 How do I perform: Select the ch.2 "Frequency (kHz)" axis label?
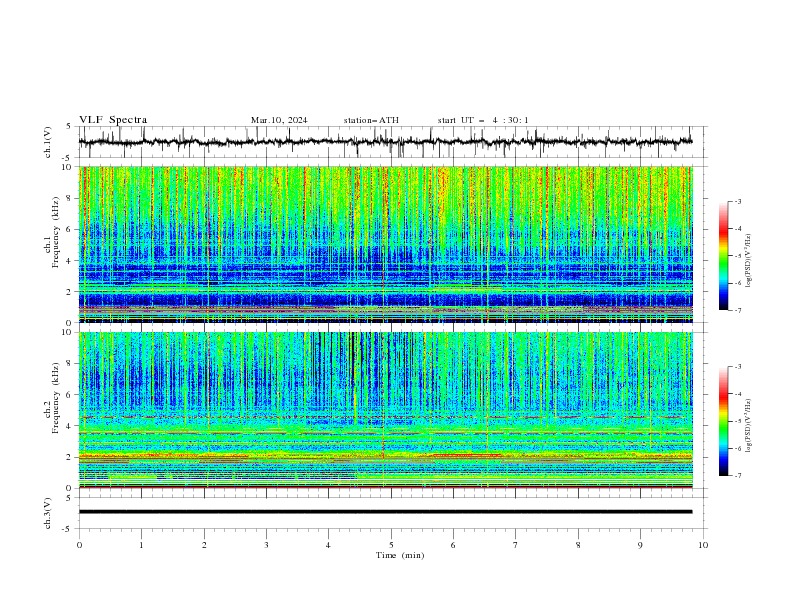pyautogui.click(x=56, y=398)
